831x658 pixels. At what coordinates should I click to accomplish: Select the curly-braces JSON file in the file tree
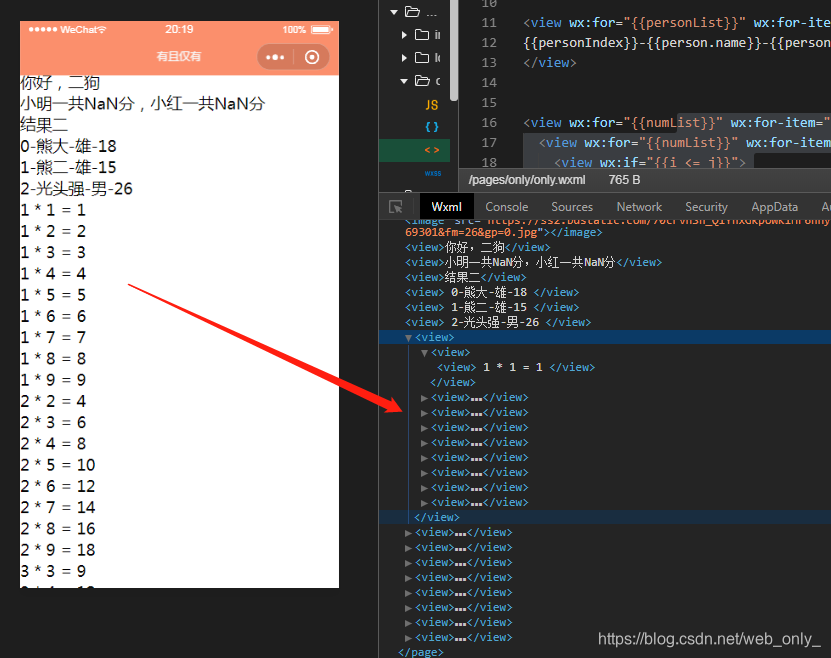[432, 127]
